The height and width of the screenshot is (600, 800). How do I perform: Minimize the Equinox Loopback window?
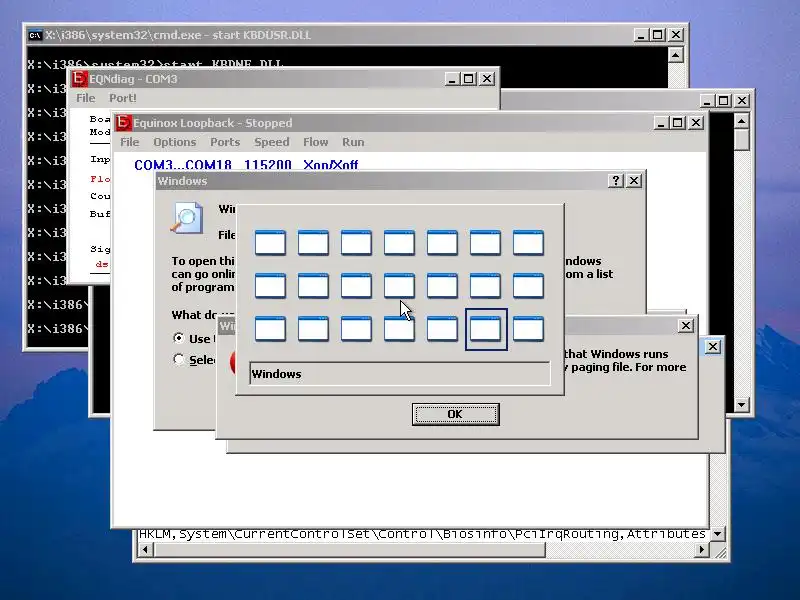661,123
